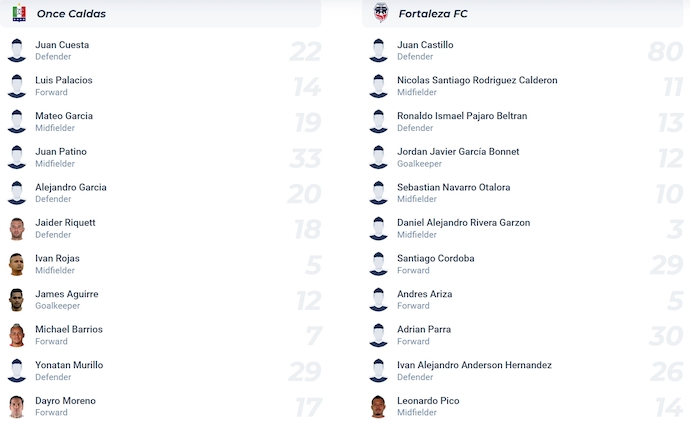Click Adrian Parra's name
The width and height of the screenshot is (690, 422).
tap(424, 329)
